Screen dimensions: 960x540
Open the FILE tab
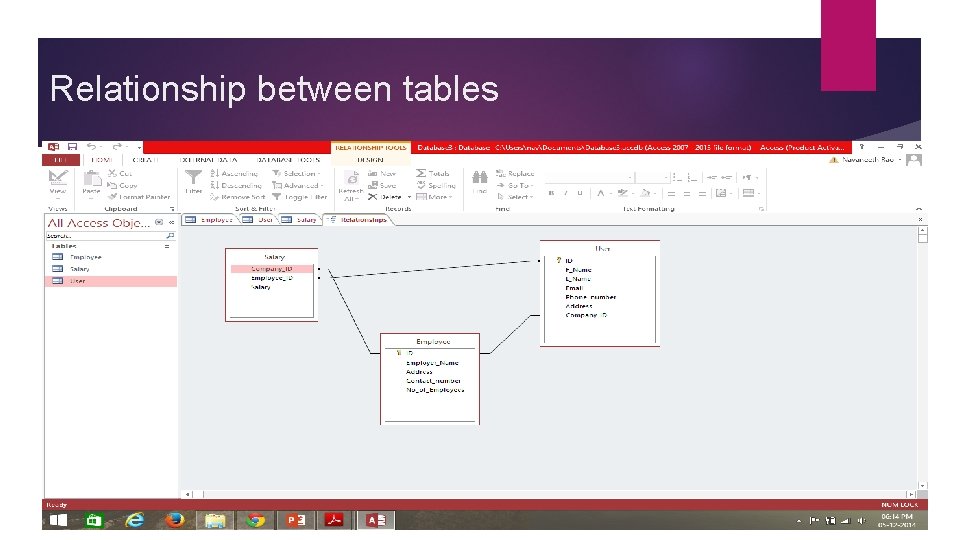coord(61,160)
